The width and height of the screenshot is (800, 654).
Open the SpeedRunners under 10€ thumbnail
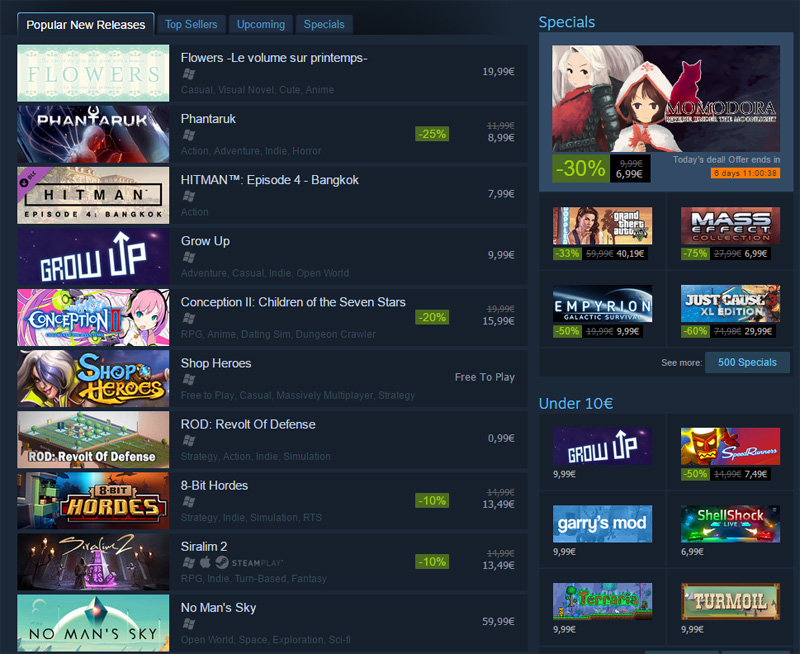point(730,446)
